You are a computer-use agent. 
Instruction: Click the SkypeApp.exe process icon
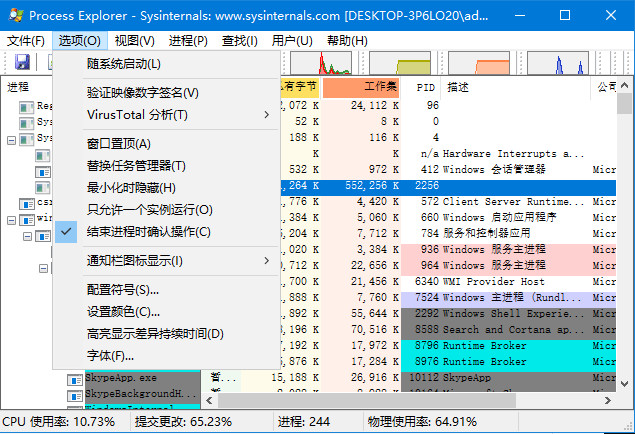[75, 380]
